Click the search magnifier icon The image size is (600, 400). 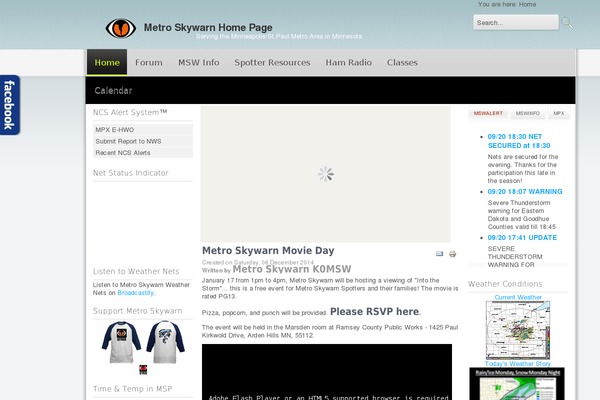(567, 23)
